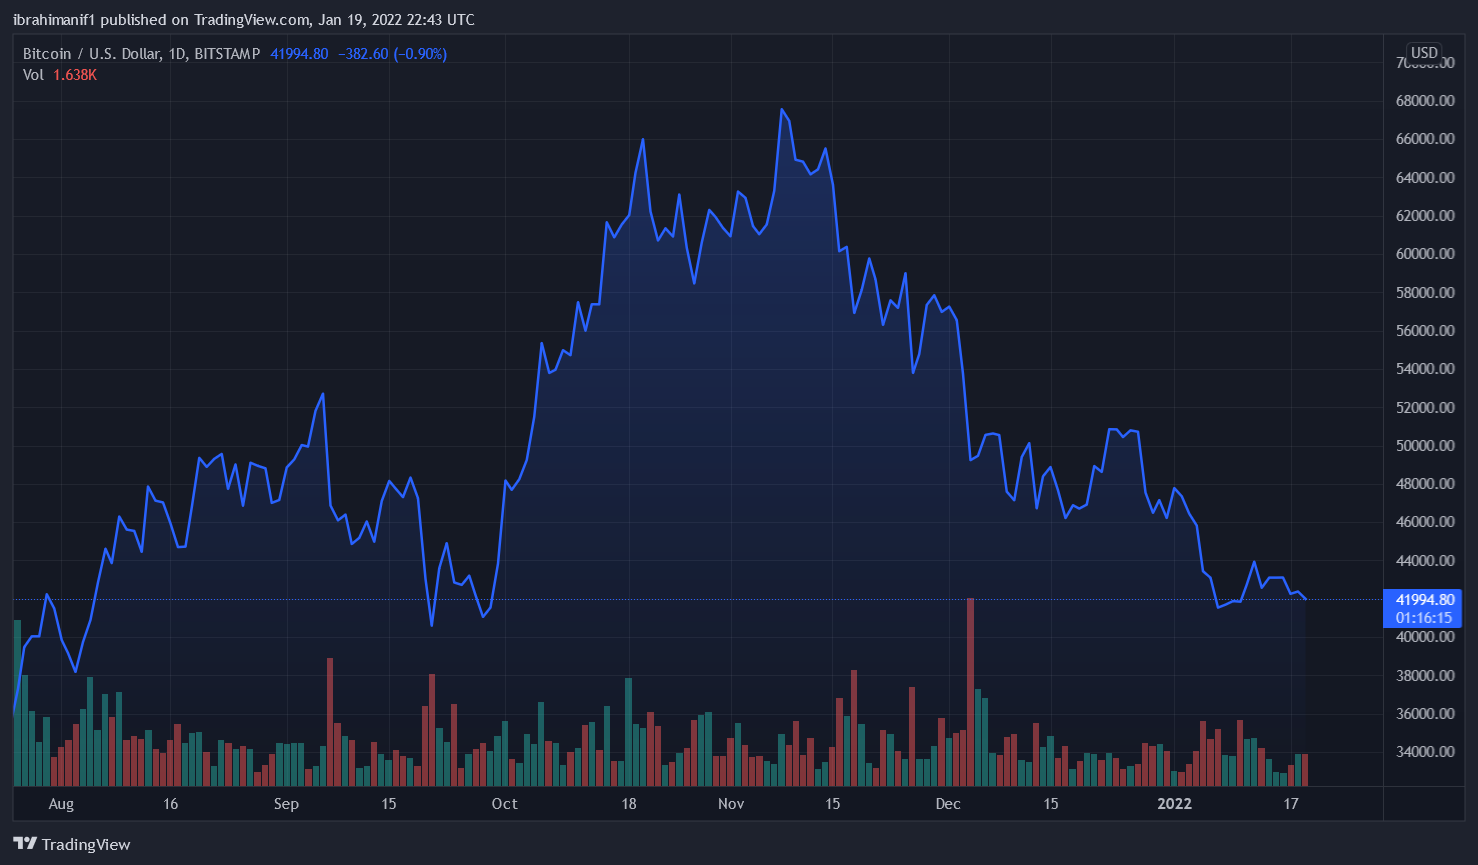
Task: Select the Dec label on the time axis
Action: [x=948, y=804]
